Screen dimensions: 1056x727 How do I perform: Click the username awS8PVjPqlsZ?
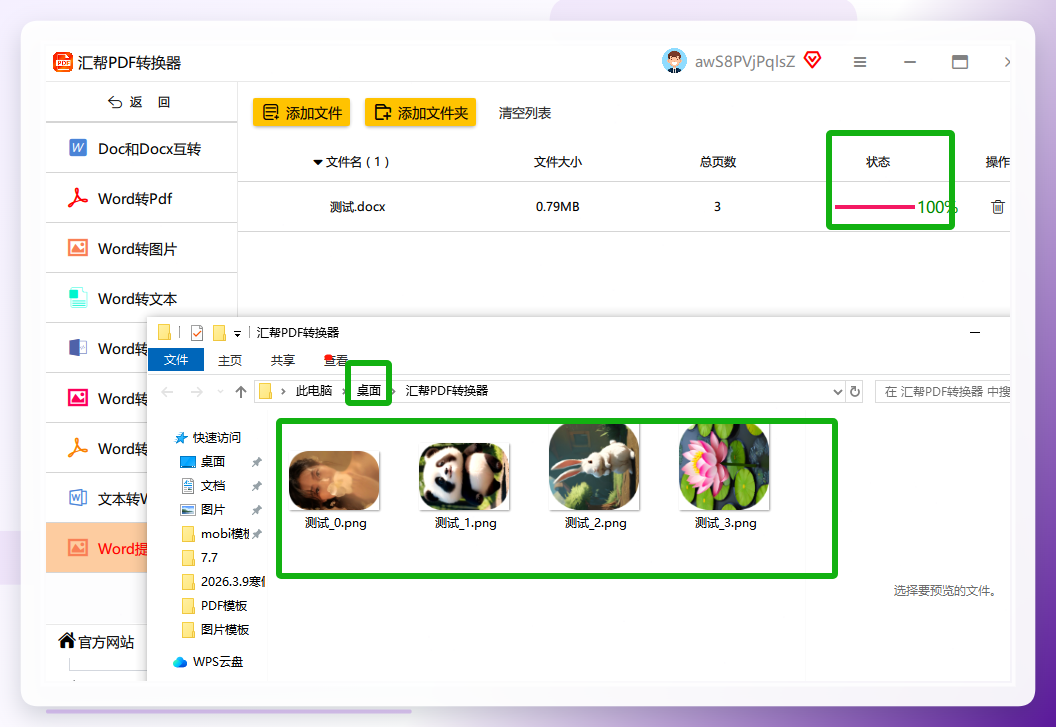click(x=745, y=62)
